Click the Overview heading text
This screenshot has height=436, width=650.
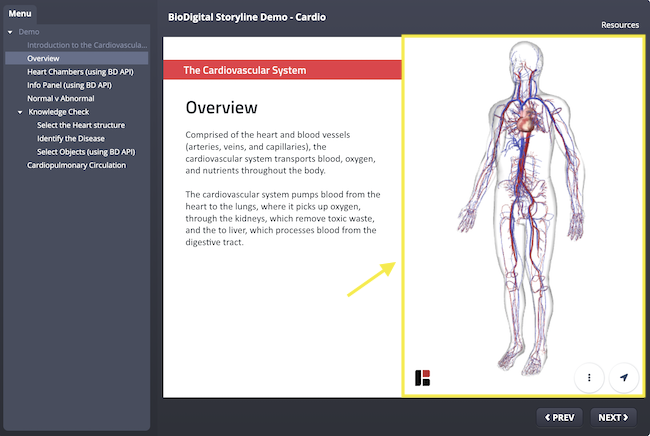coord(221,107)
